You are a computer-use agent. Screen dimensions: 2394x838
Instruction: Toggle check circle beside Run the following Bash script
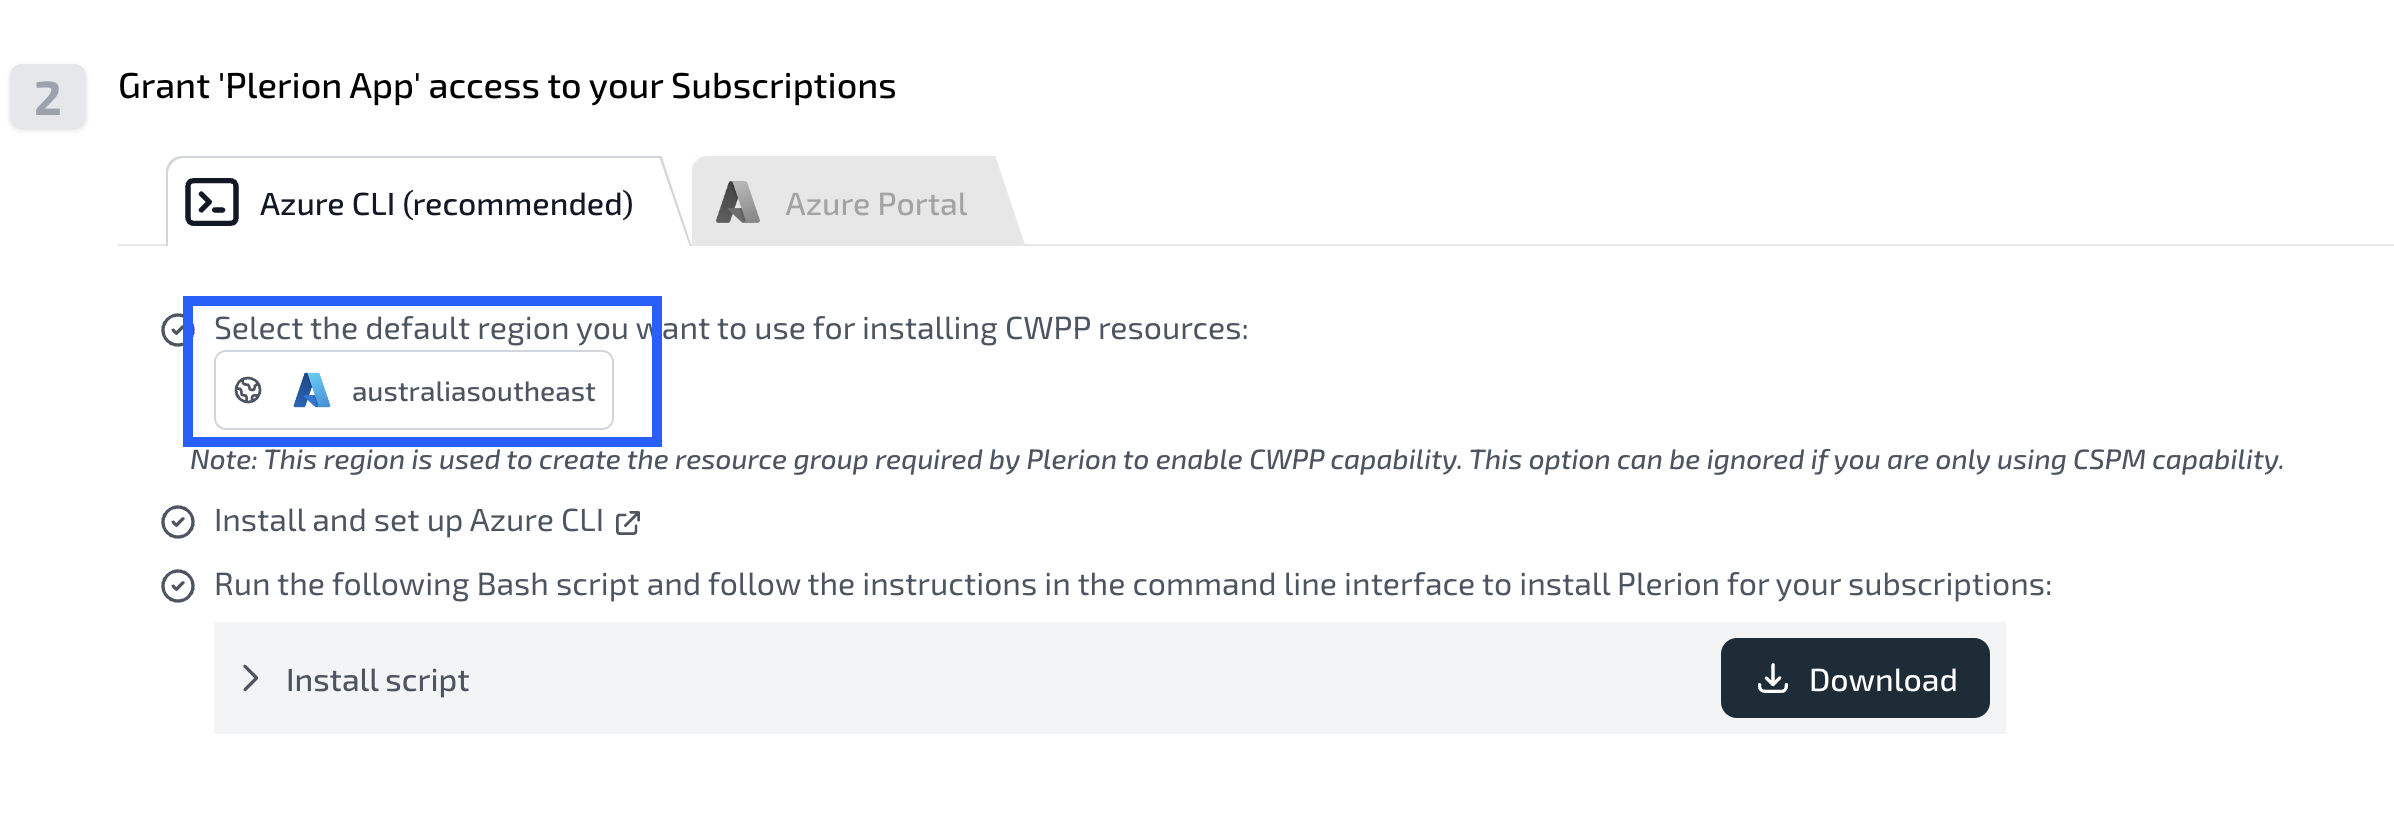tap(178, 586)
